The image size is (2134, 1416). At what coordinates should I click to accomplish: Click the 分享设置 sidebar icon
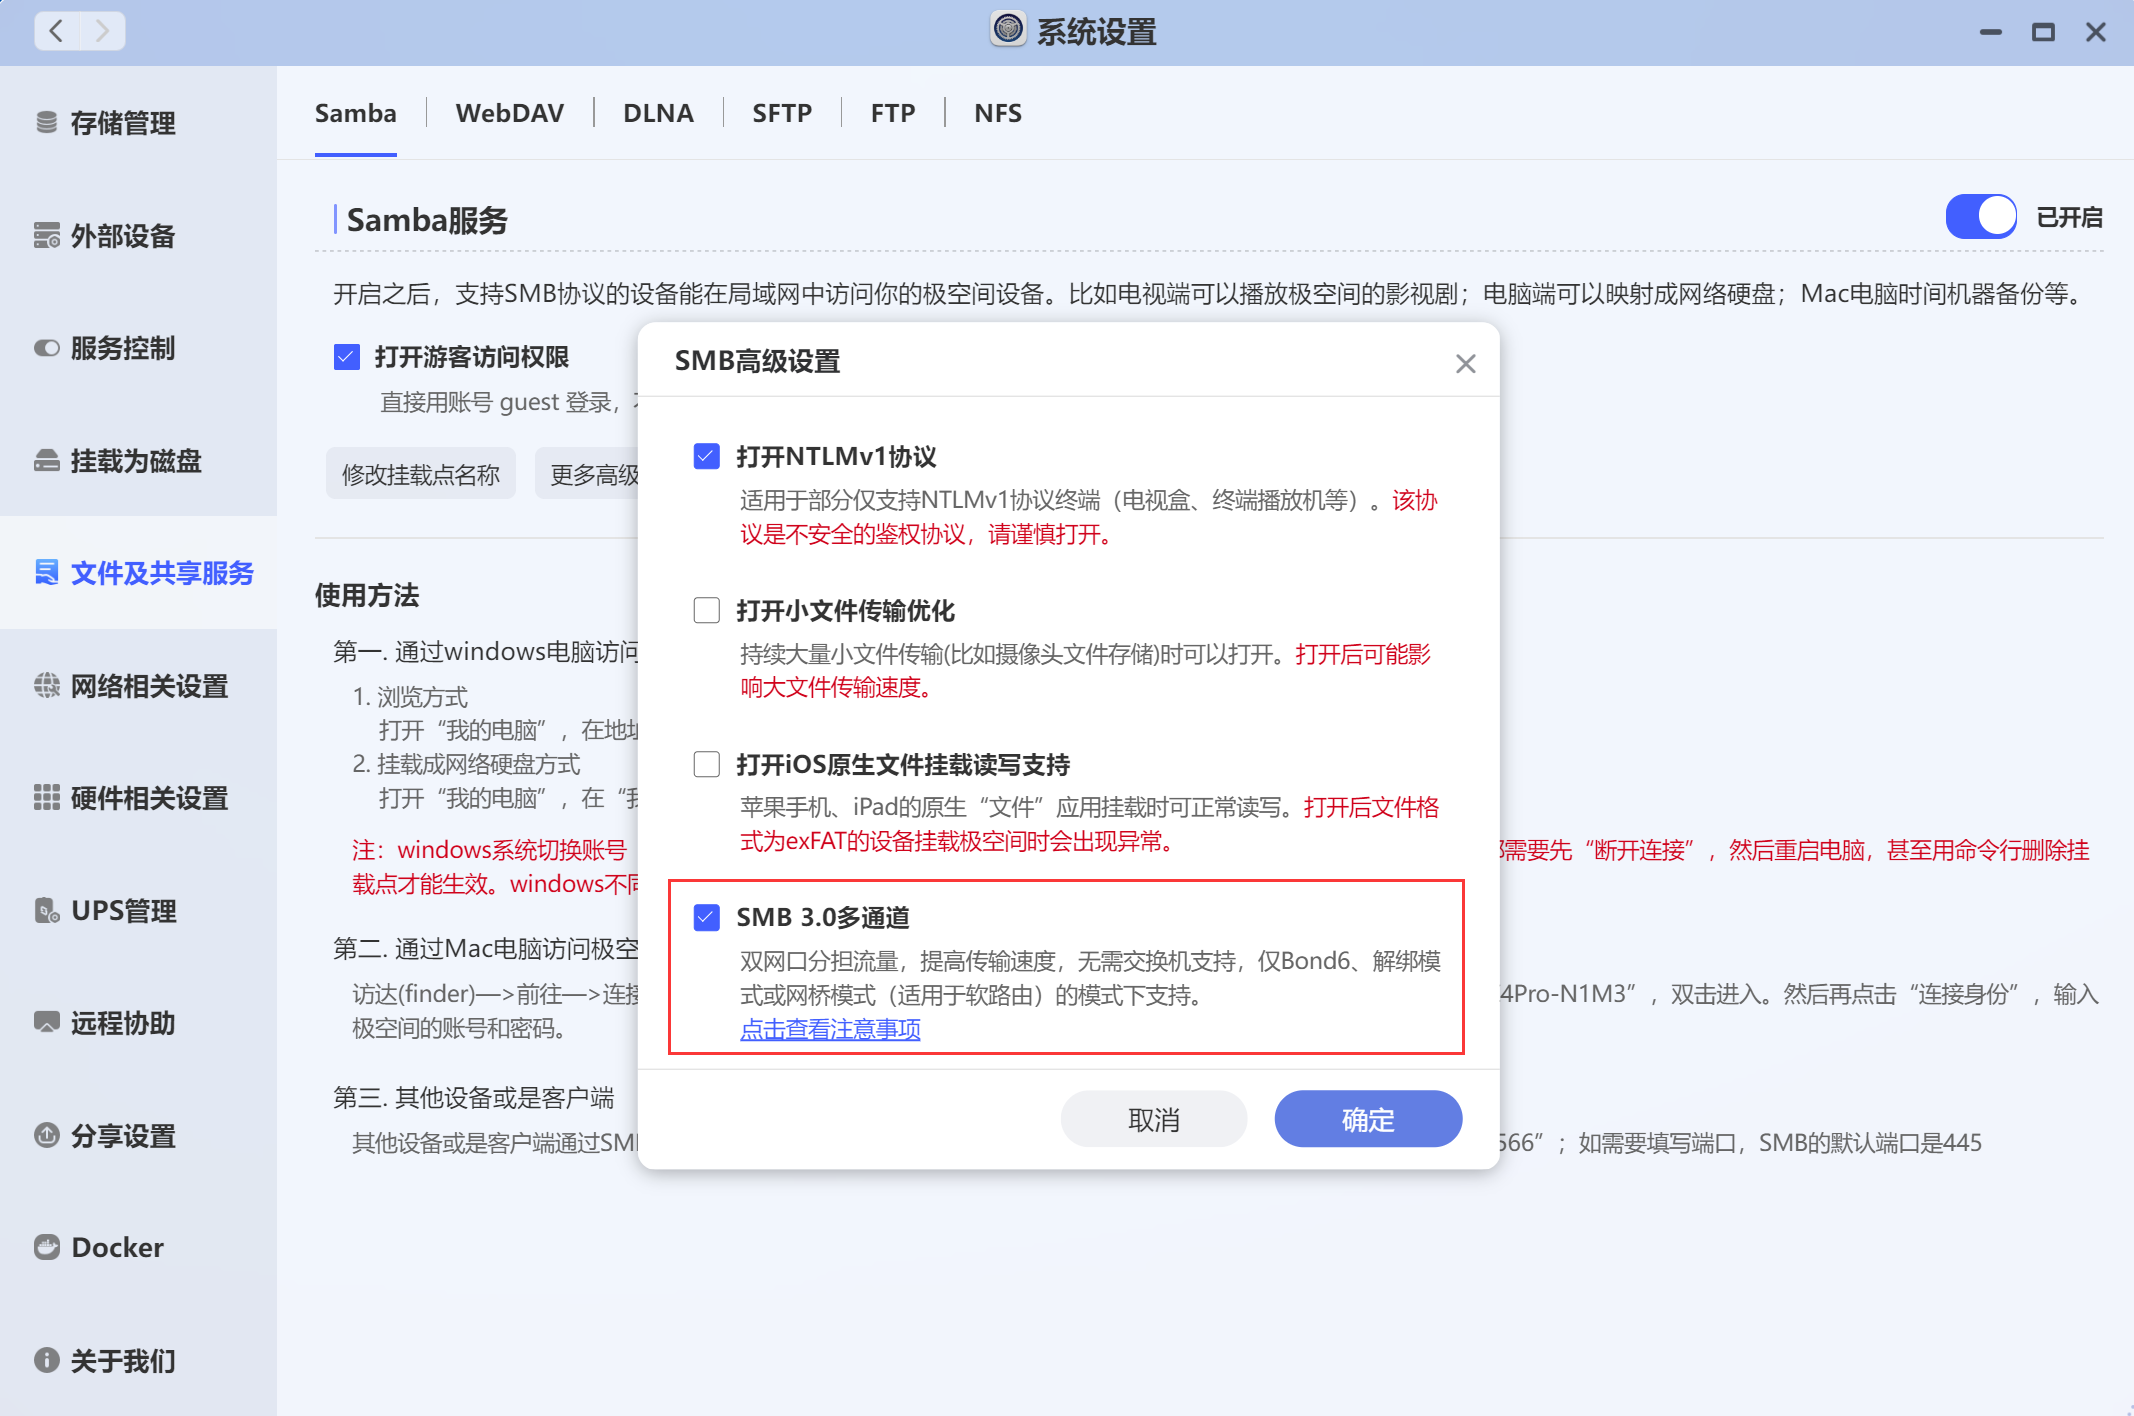click(46, 1136)
